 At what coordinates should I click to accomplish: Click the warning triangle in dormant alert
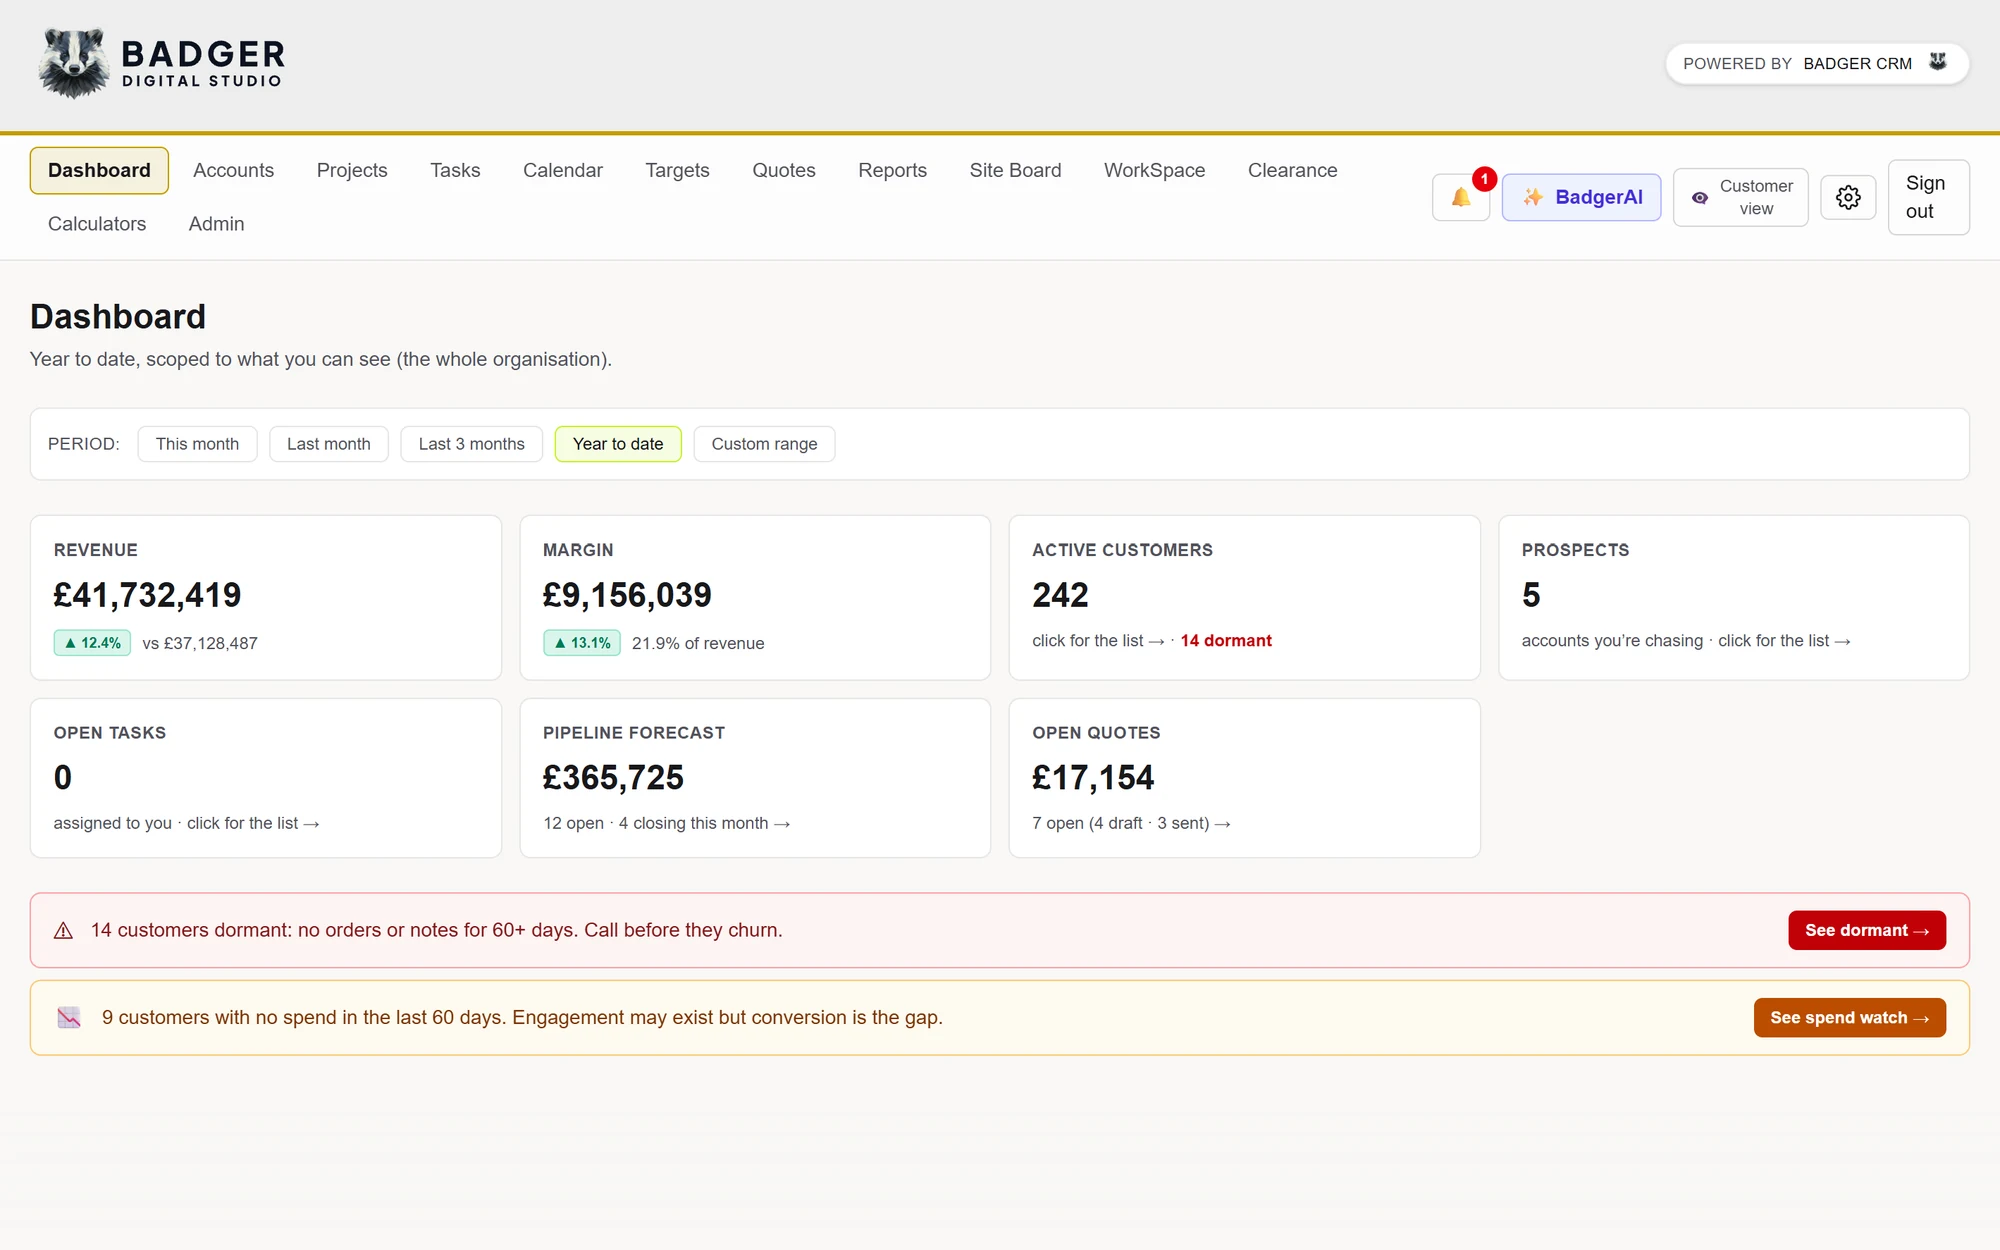[63, 931]
